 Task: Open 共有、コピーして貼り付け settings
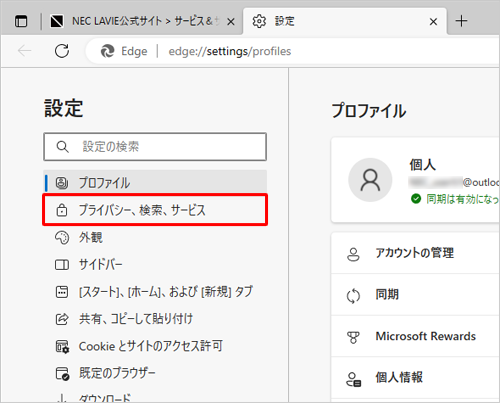pos(155,319)
